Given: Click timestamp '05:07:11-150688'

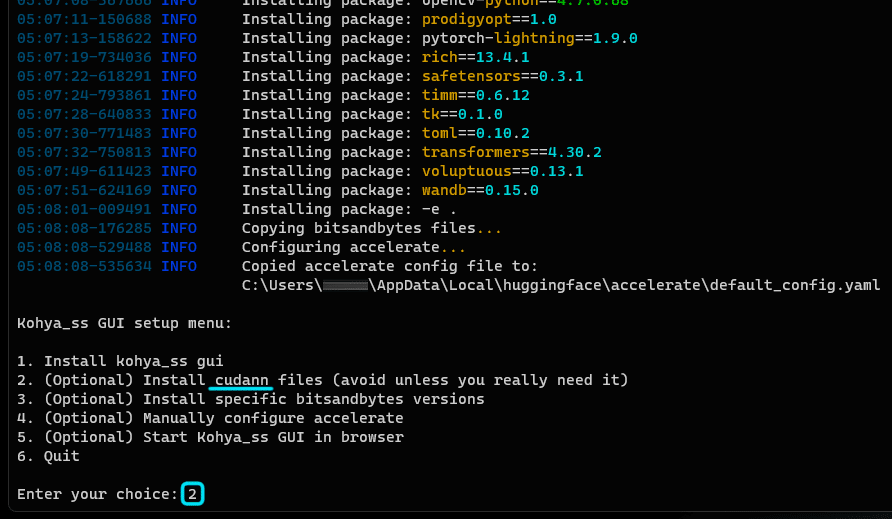Looking at the screenshot, I should pos(84,19).
